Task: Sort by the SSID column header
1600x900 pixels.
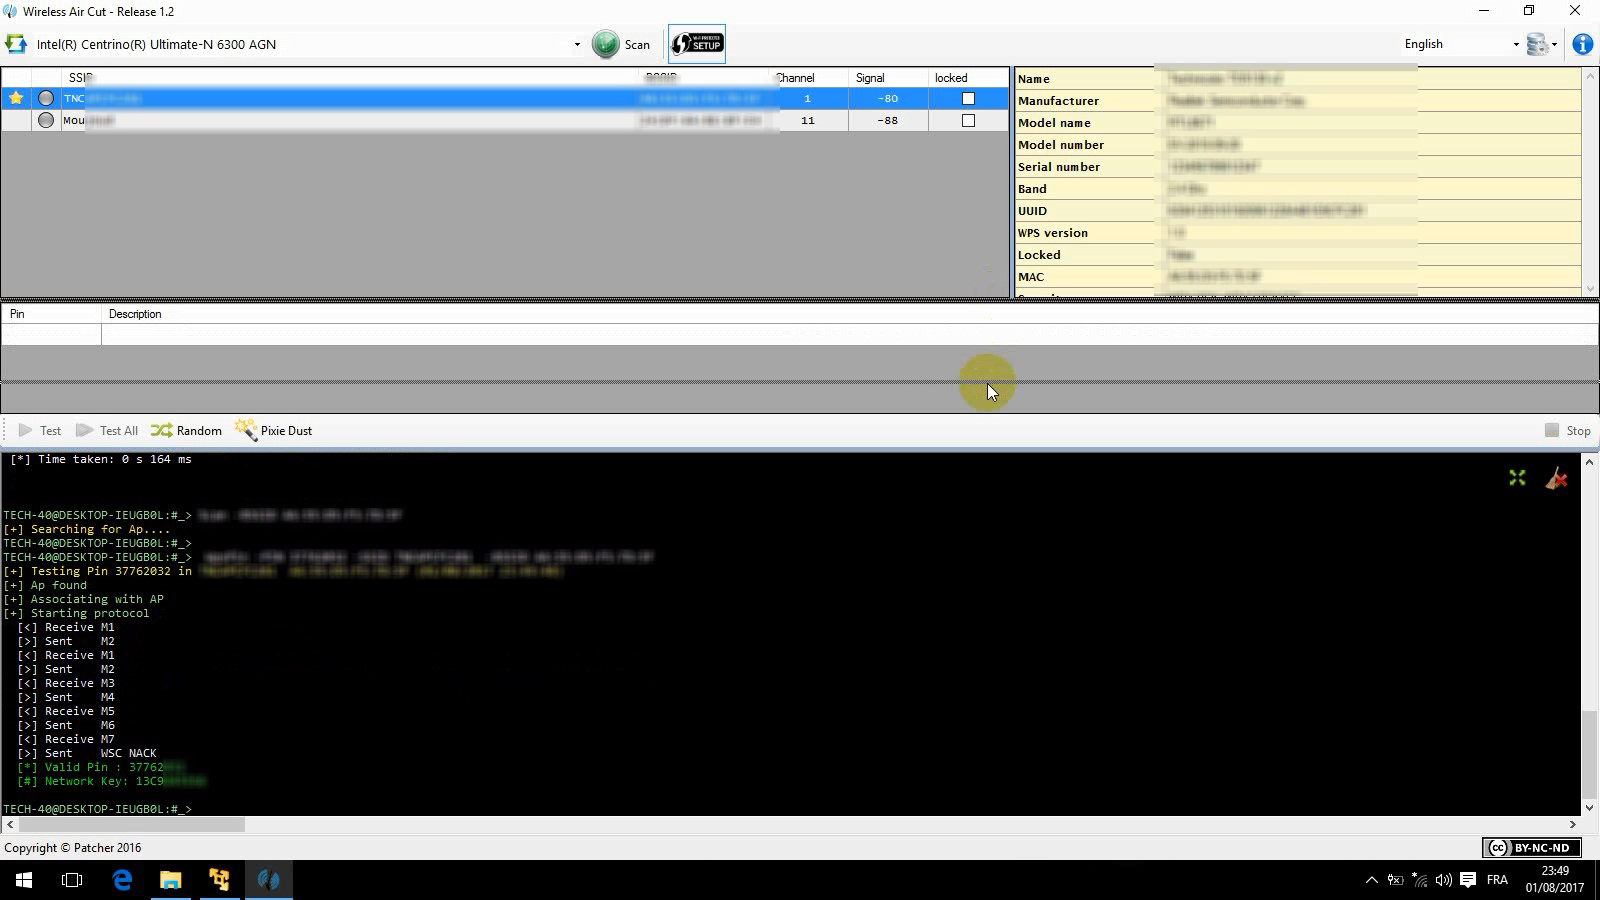Action: tap(348, 77)
